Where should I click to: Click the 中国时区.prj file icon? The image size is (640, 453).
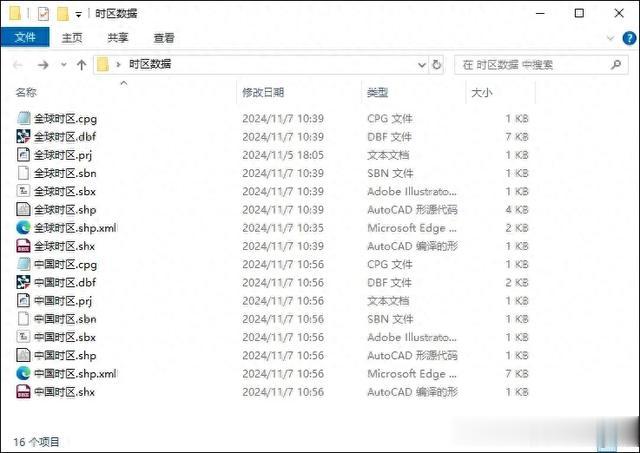pos(23,300)
